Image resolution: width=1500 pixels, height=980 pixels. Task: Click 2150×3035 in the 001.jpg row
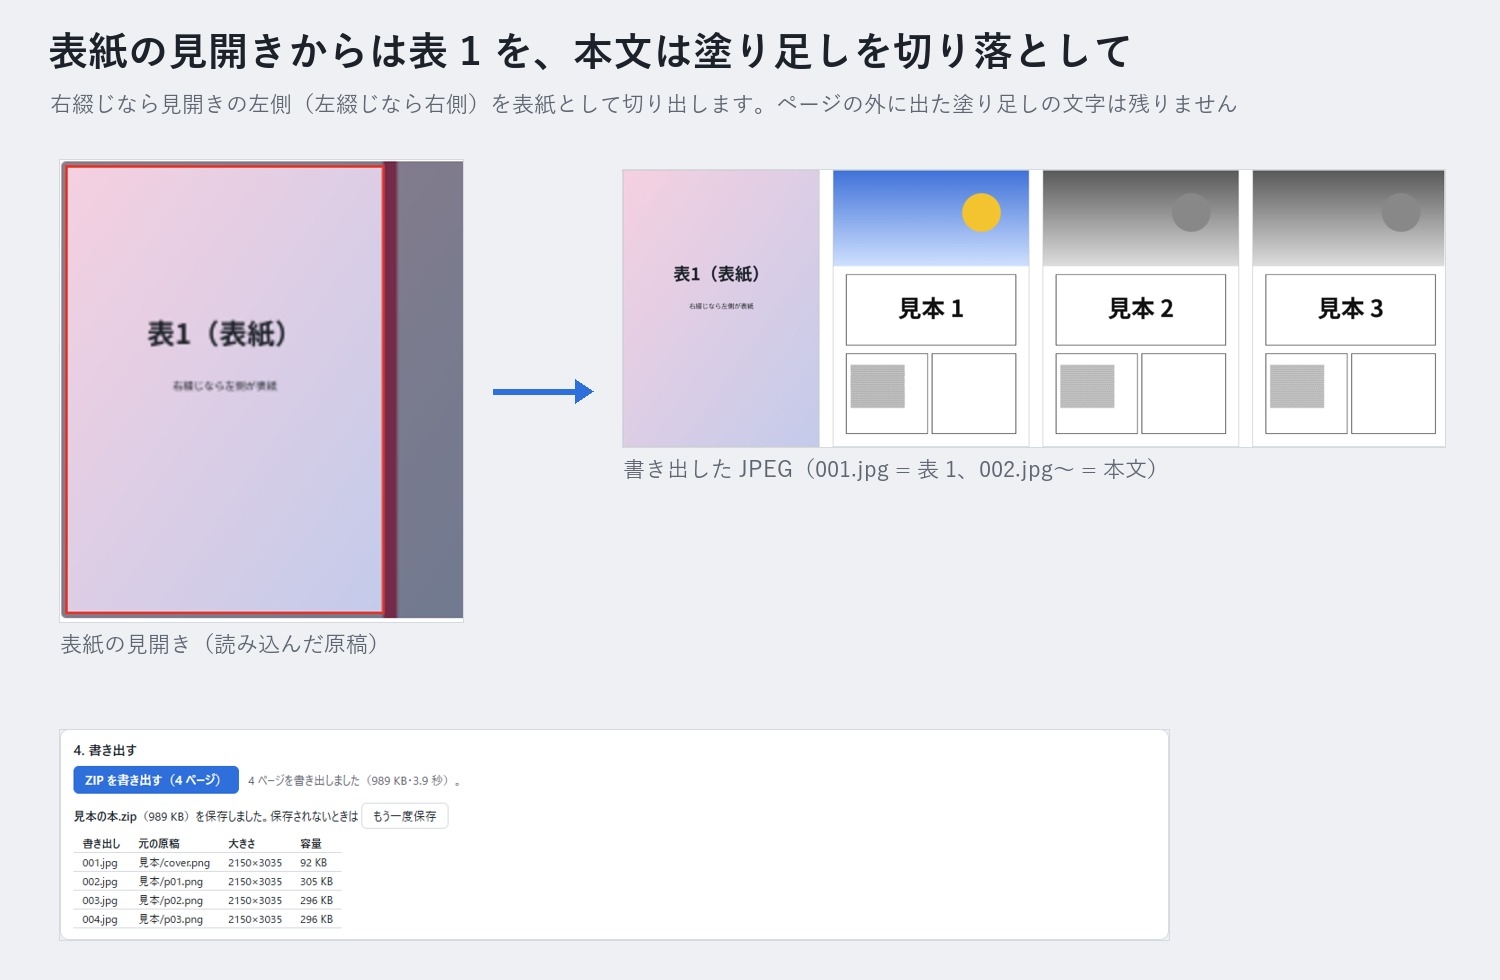pos(255,863)
